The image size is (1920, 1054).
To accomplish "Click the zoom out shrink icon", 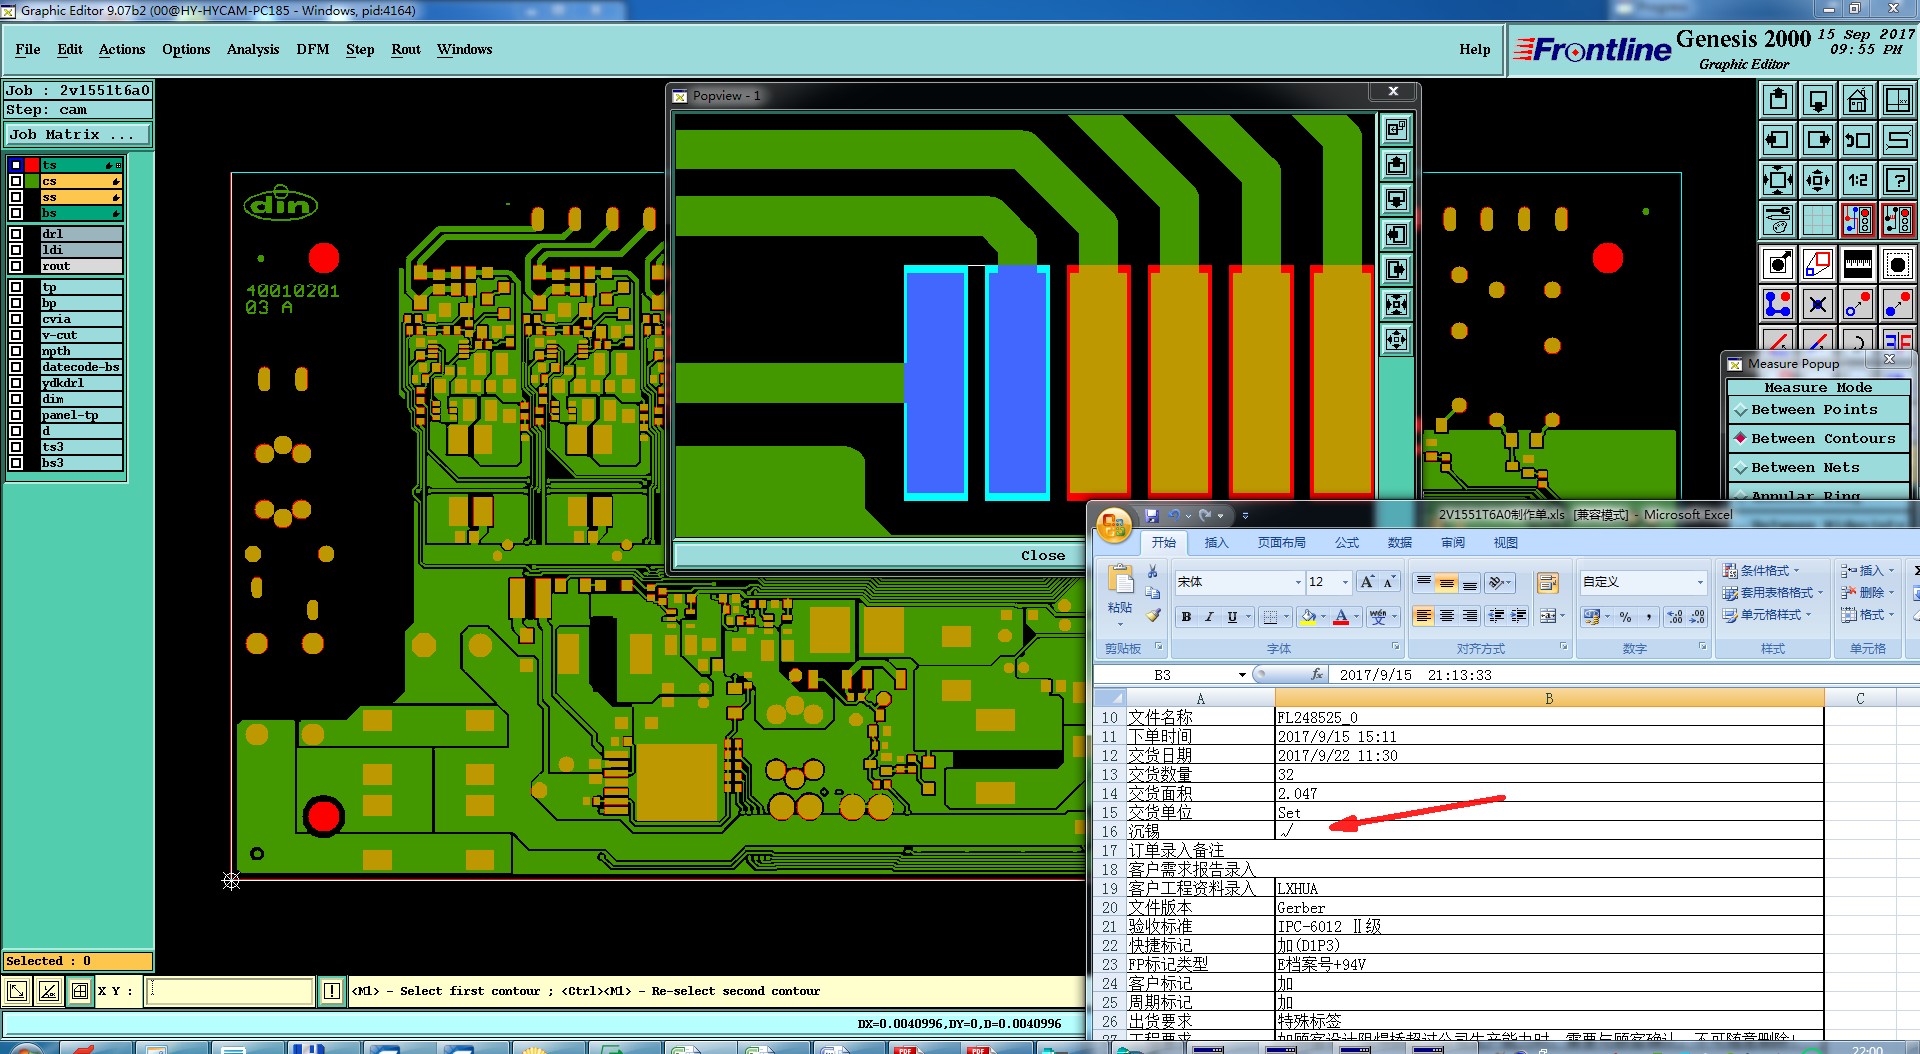I will tap(1818, 180).
